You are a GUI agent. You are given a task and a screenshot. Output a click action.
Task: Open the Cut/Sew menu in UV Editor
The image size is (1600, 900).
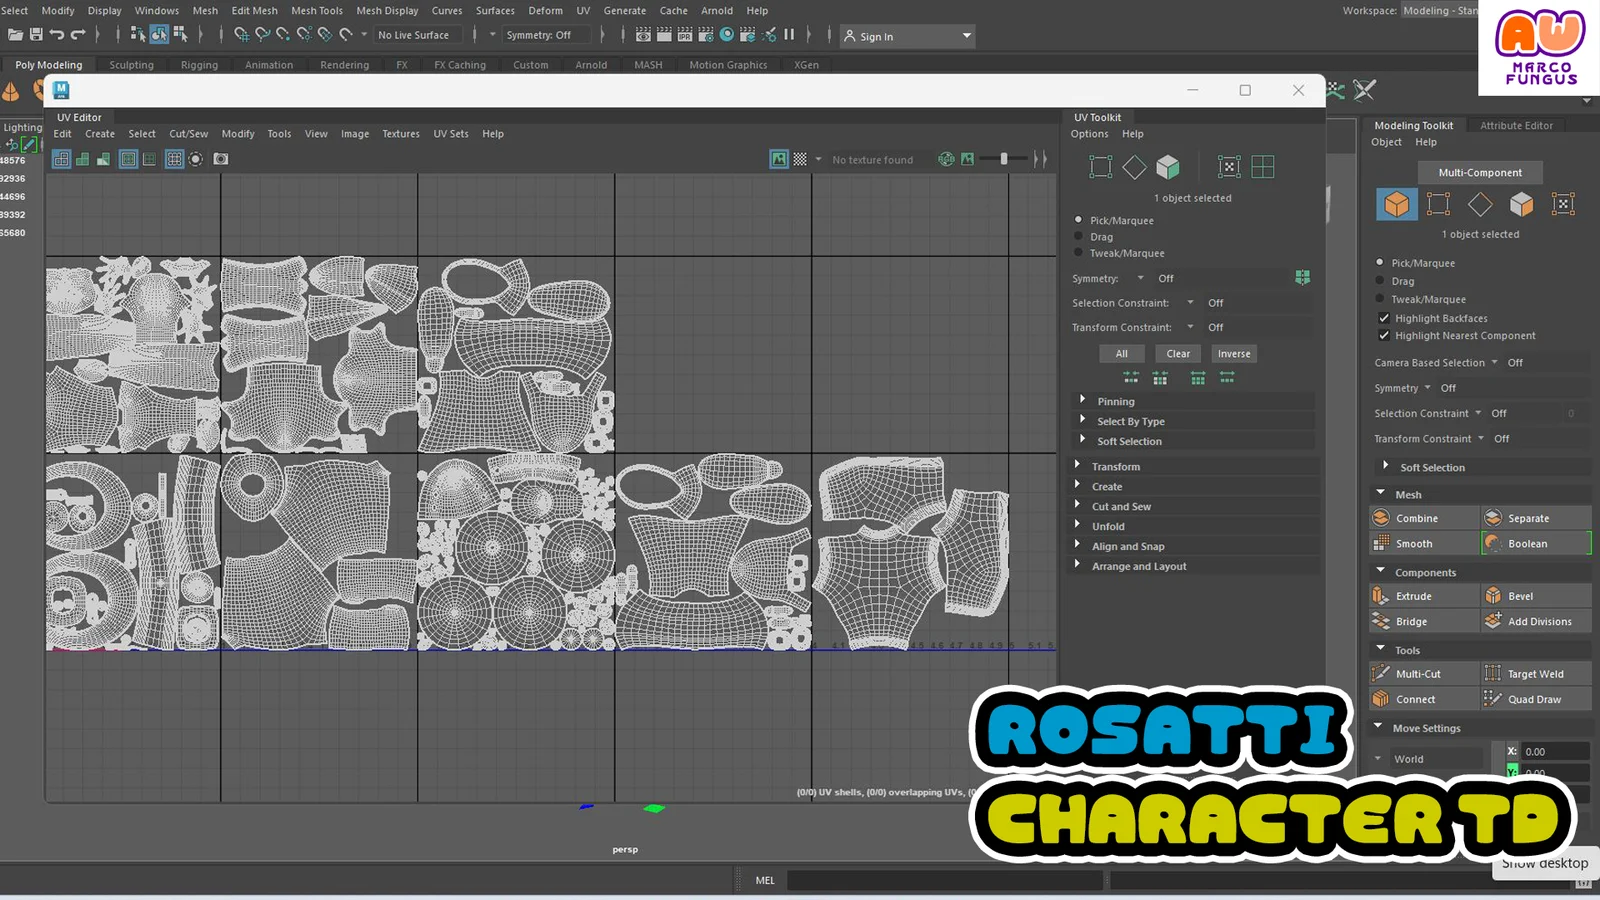pos(188,133)
